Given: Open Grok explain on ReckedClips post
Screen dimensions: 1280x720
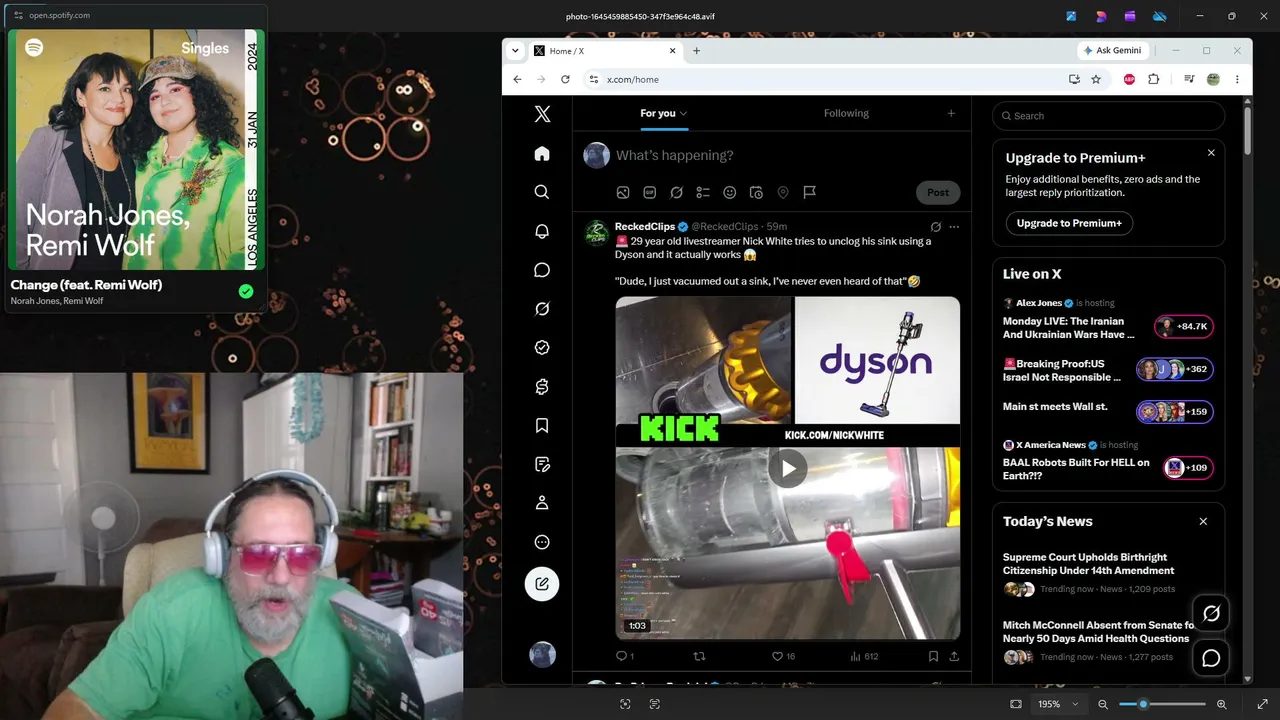Looking at the screenshot, I should (936, 227).
